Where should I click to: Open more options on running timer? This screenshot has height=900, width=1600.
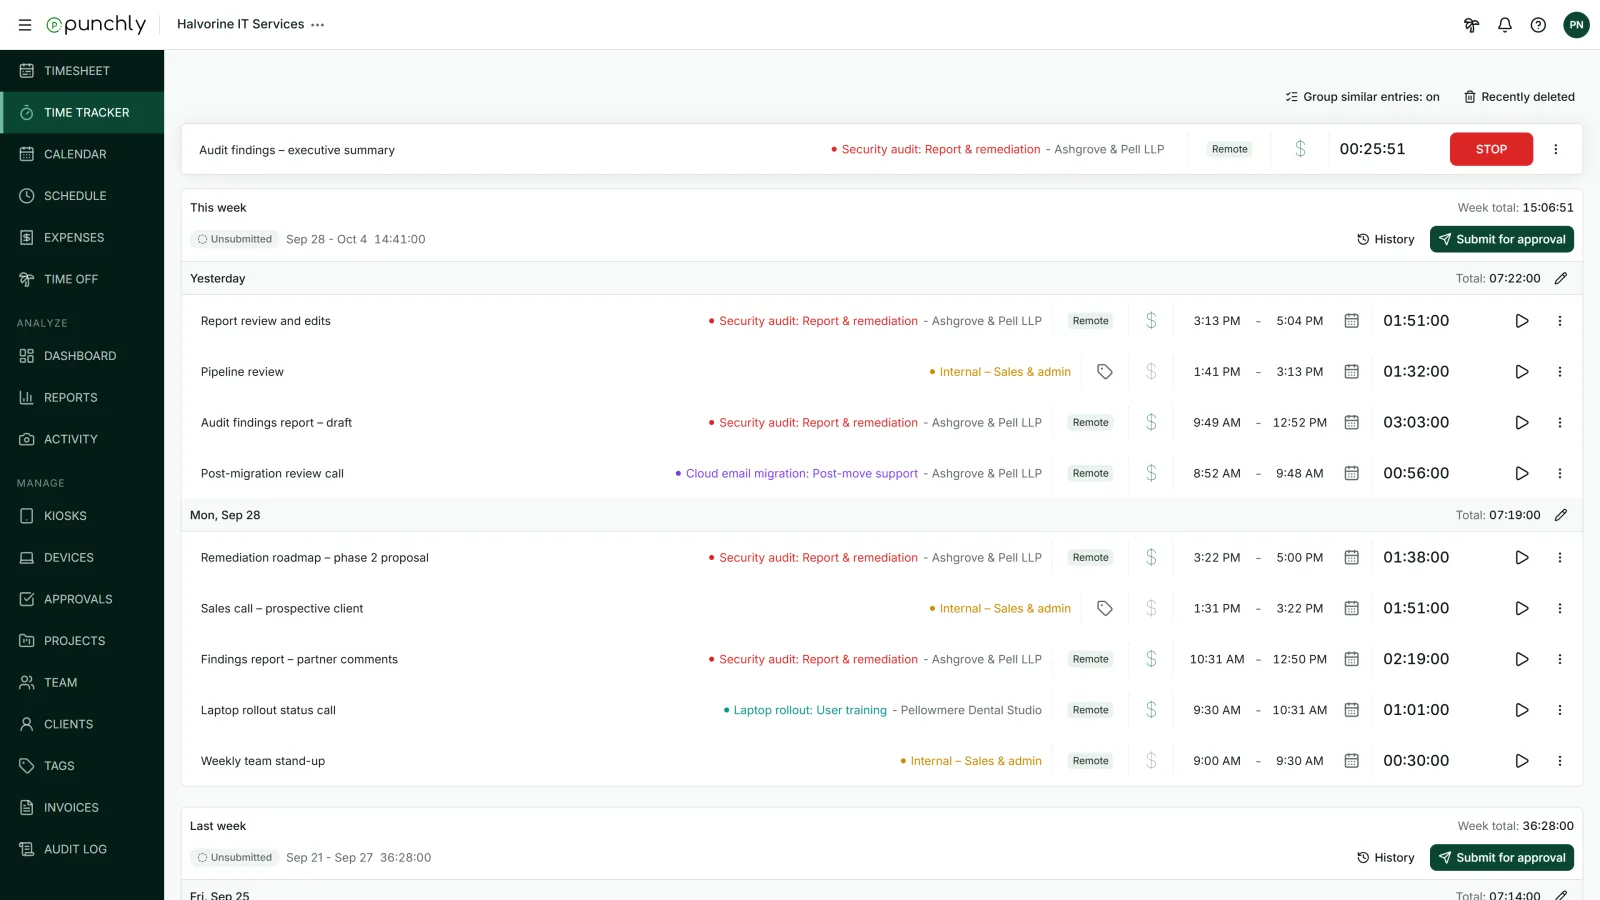[1555, 149]
